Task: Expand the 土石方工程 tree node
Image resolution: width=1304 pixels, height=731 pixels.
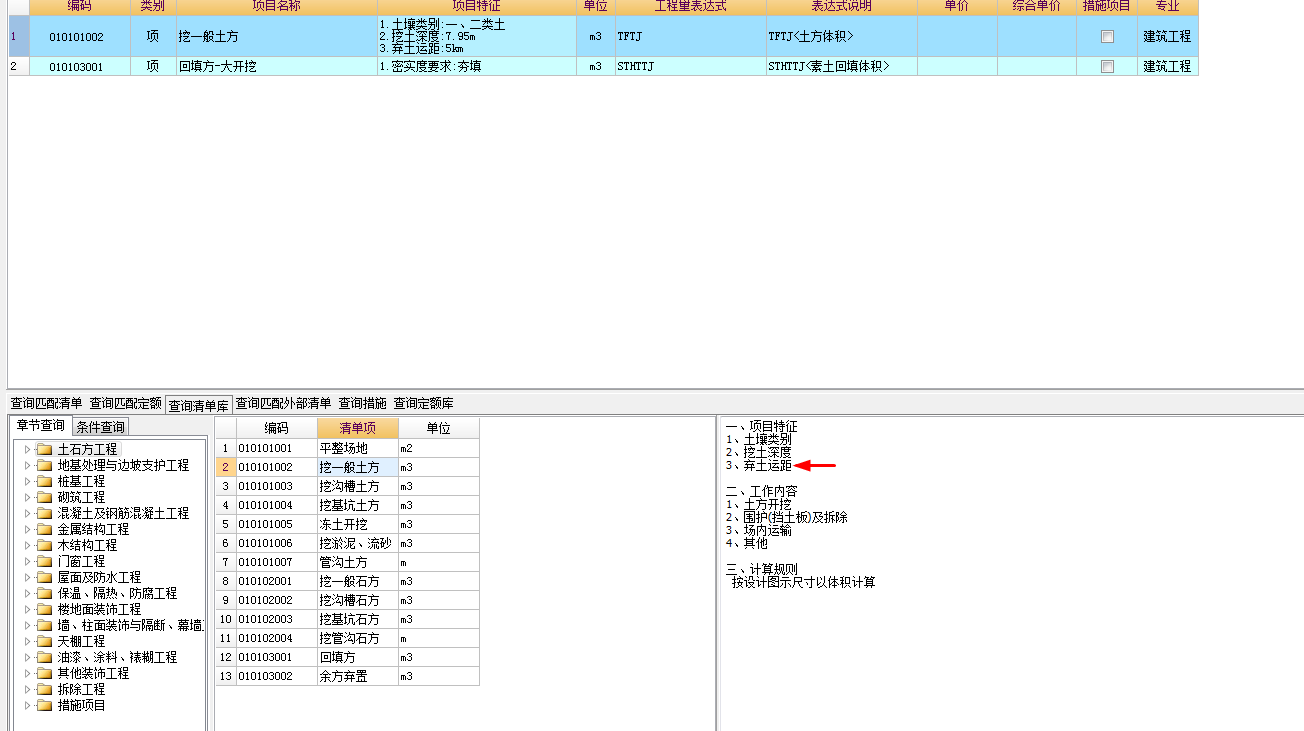Action: pos(28,449)
